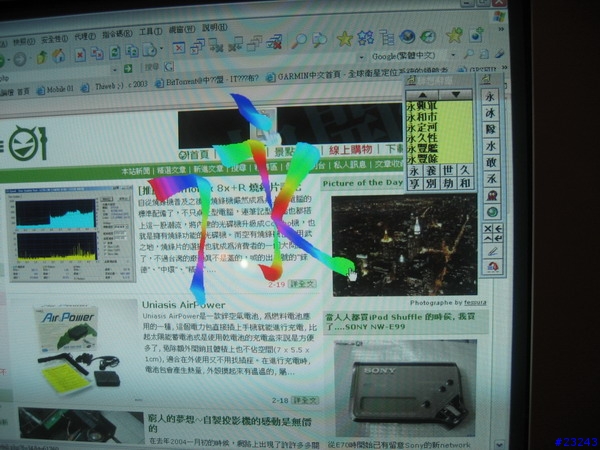Viewport: 600px width, 450px height.
Task: Click the Sony player thumbnail image
Action: pyautogui.click(x=406, y=388)
